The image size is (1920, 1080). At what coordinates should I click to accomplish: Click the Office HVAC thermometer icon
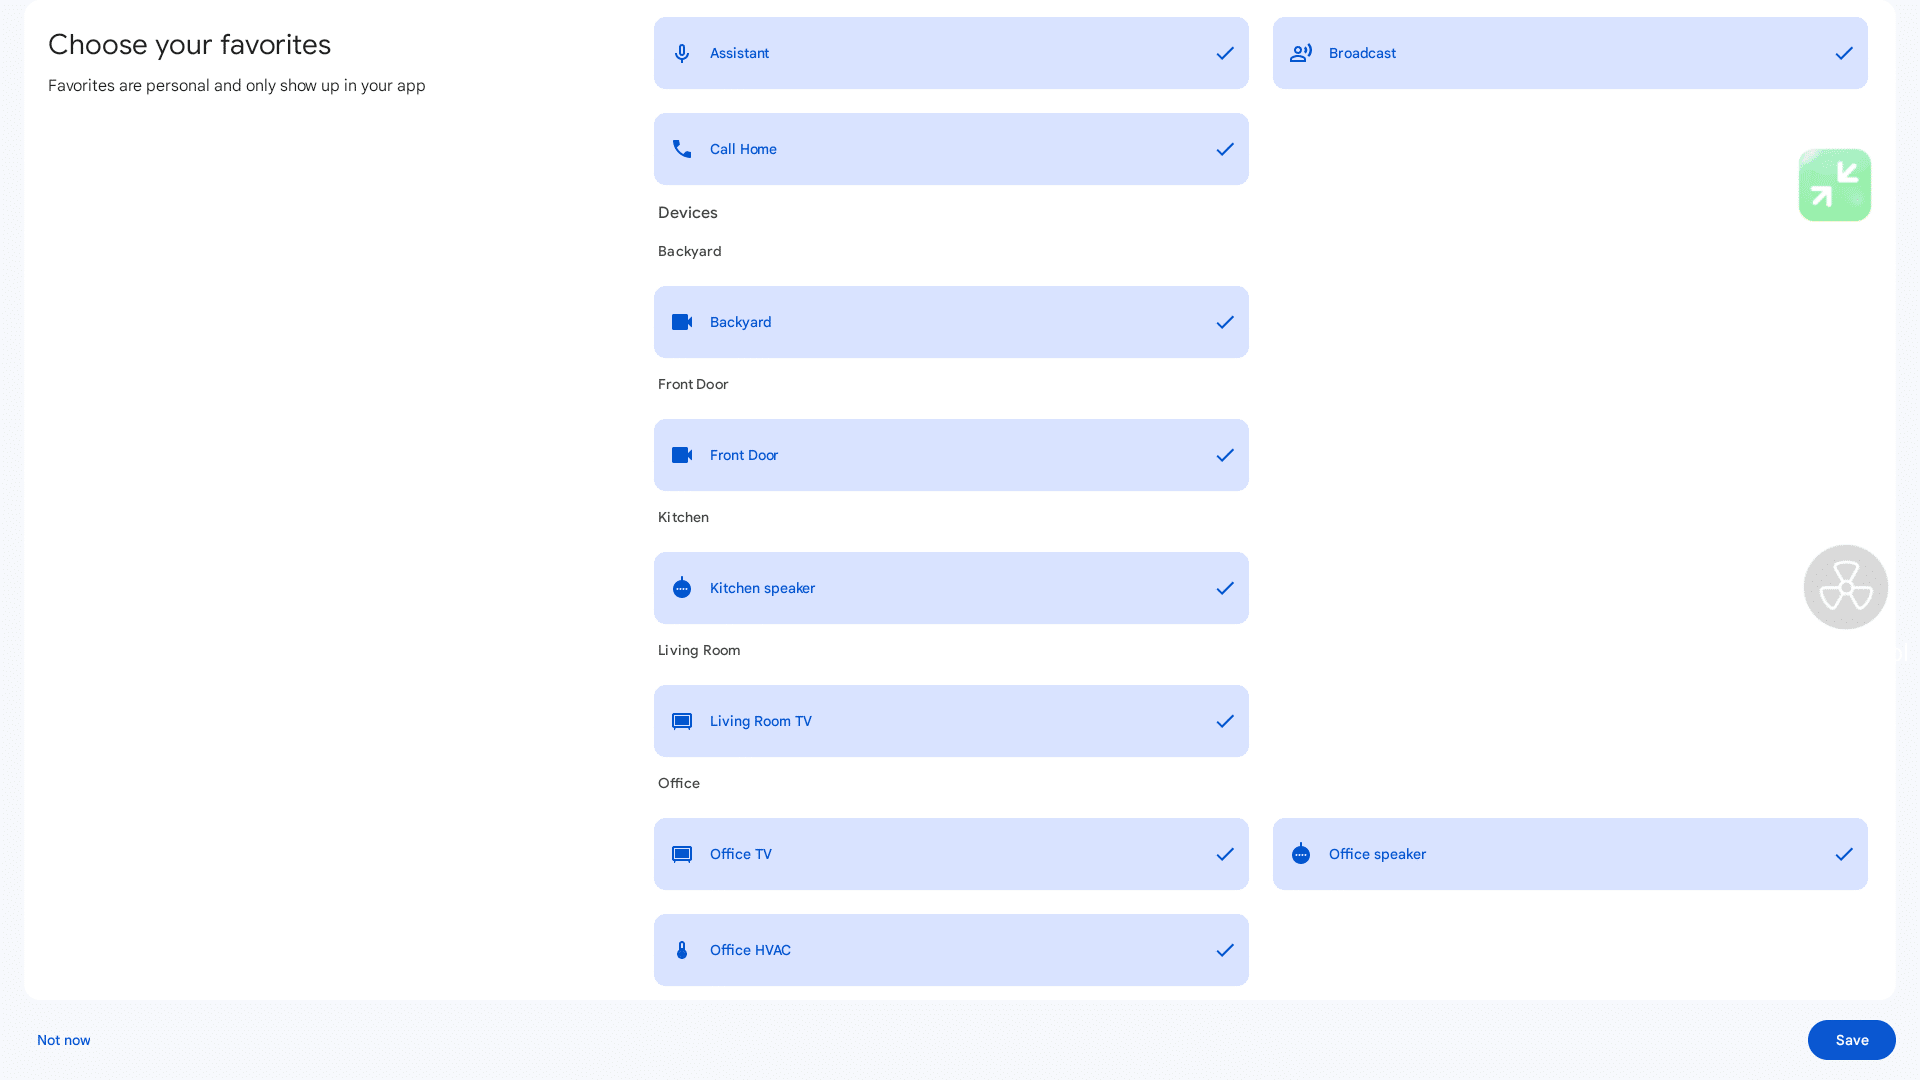[682, 950]
